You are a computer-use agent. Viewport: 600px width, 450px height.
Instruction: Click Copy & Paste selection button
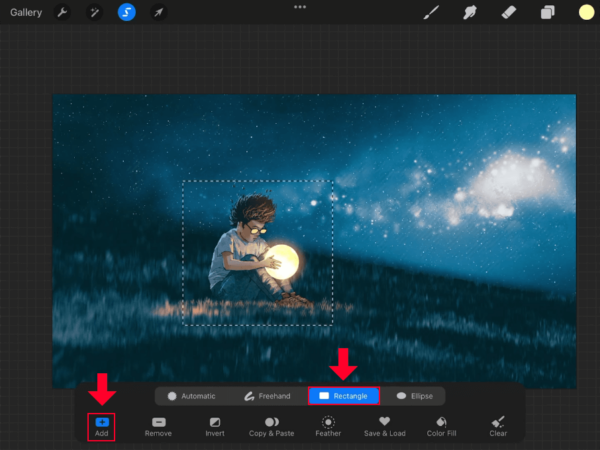point(271,427)
